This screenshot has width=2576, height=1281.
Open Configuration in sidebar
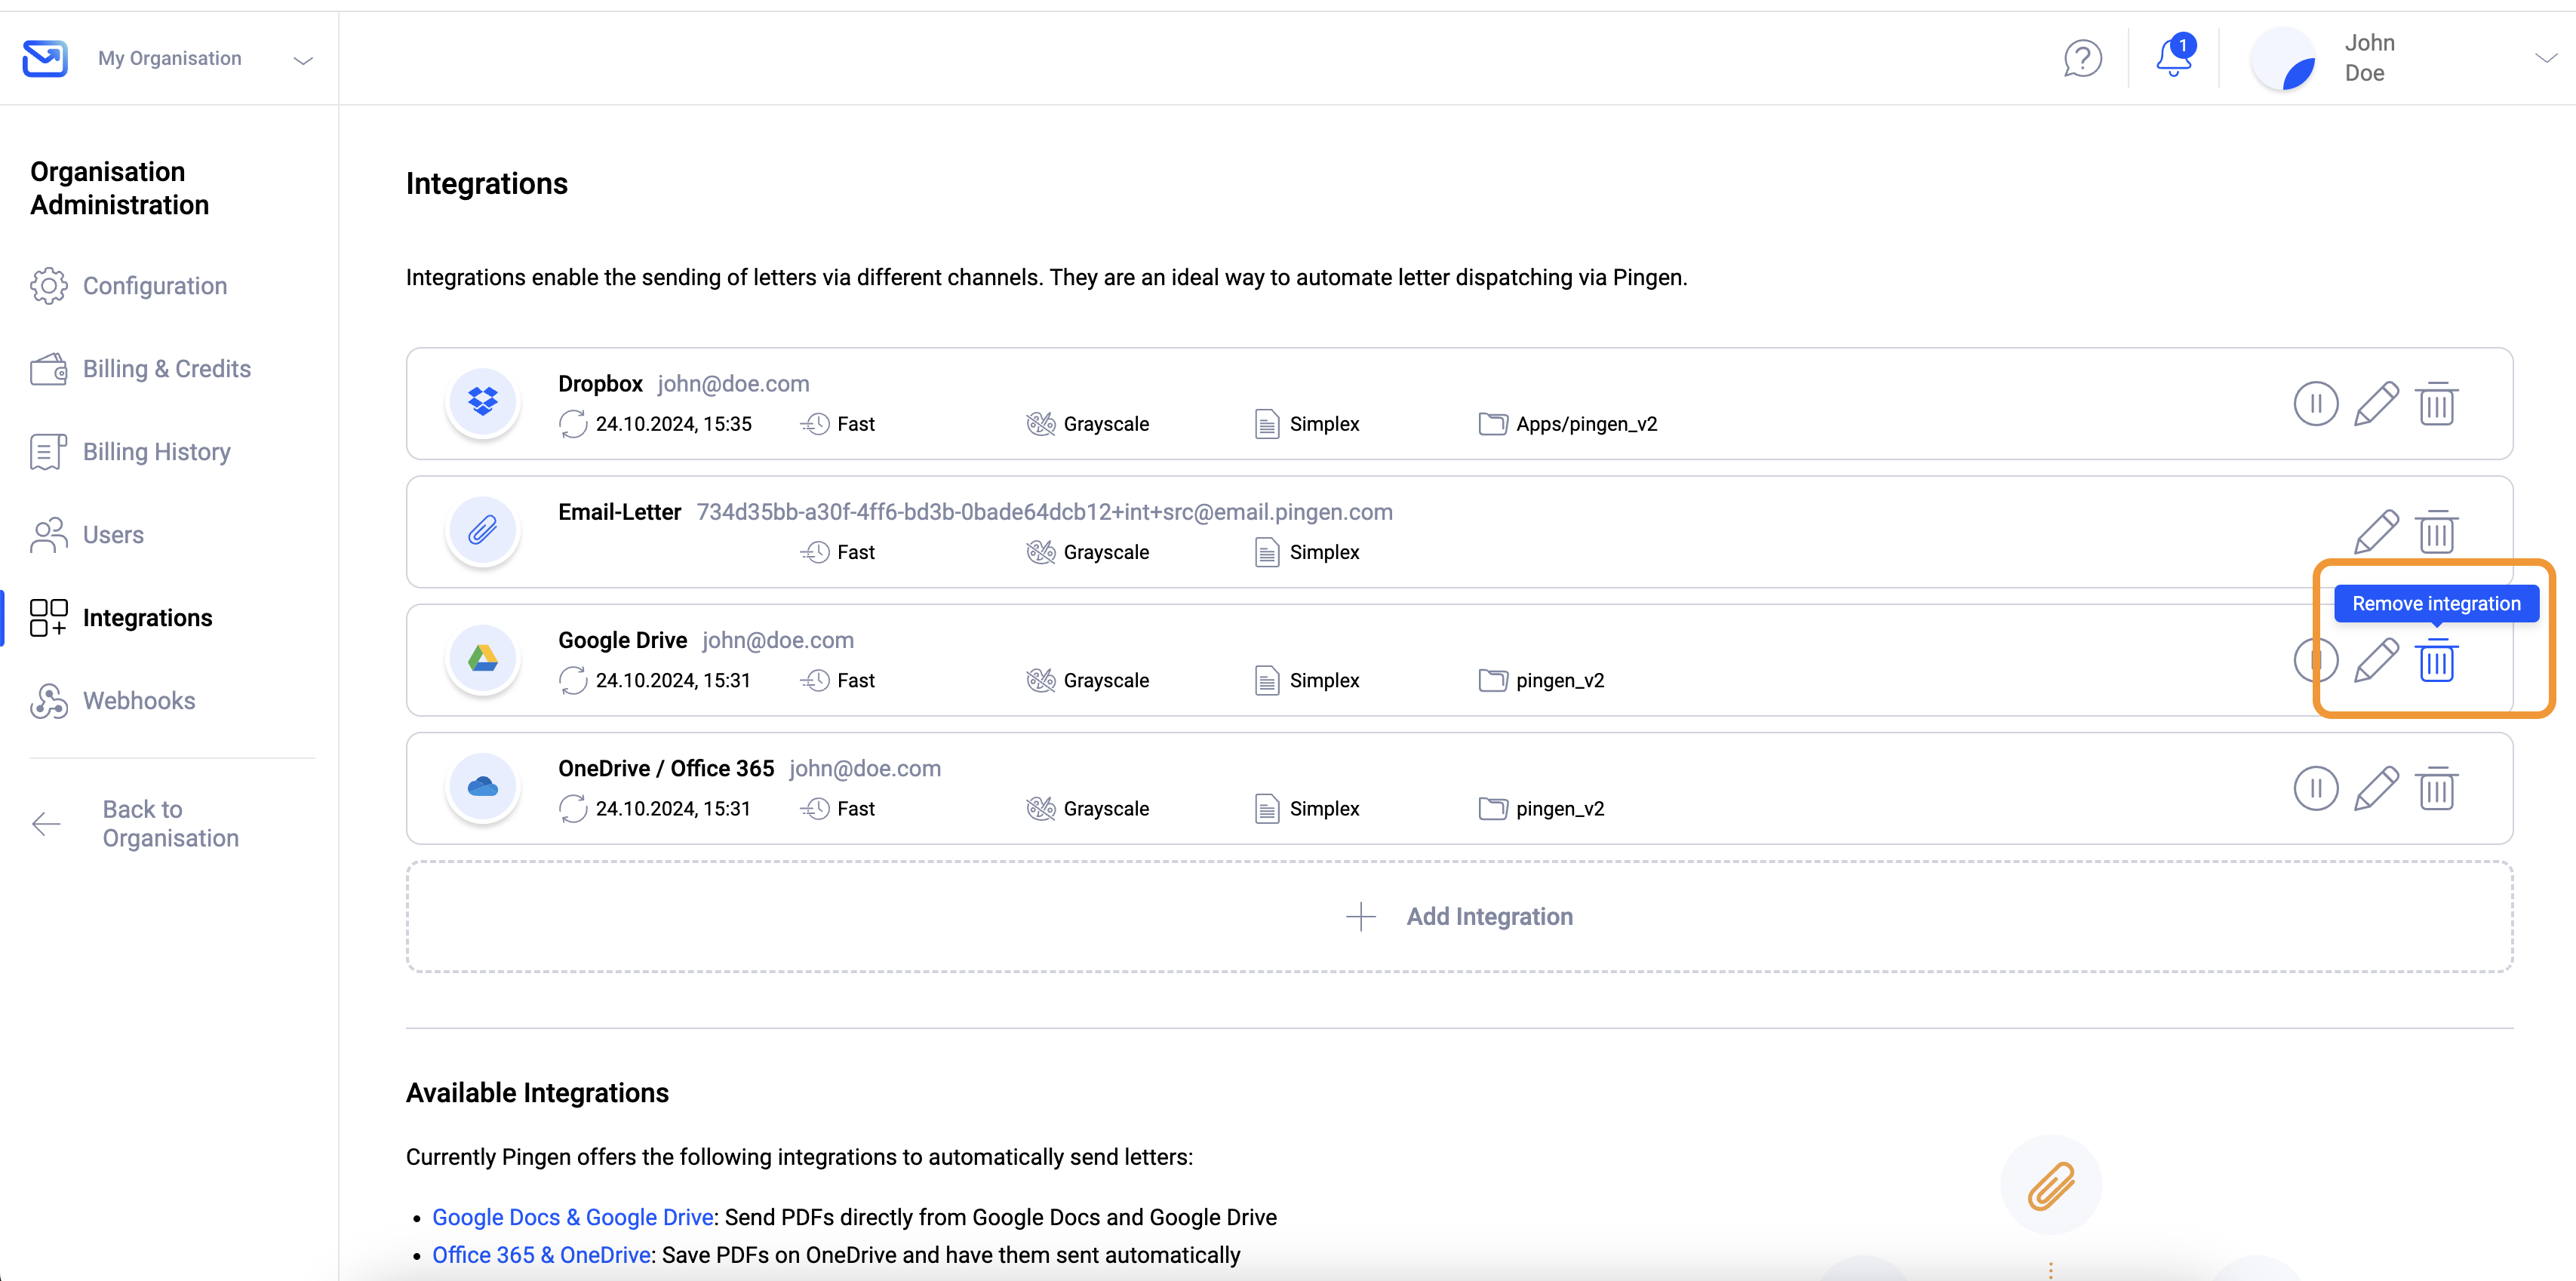pos(129,286)
